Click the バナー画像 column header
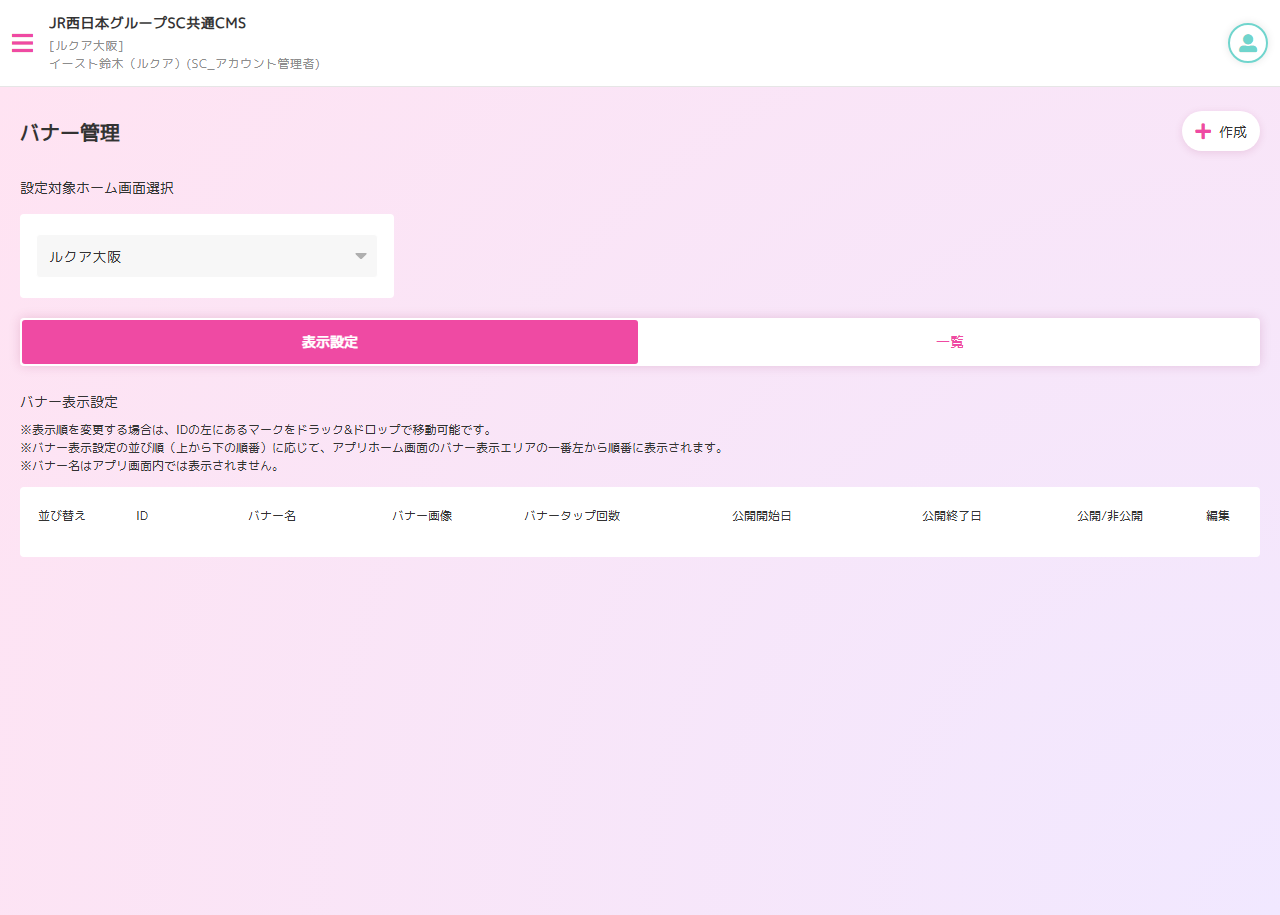1280x915 pixels. pos(422,516)
